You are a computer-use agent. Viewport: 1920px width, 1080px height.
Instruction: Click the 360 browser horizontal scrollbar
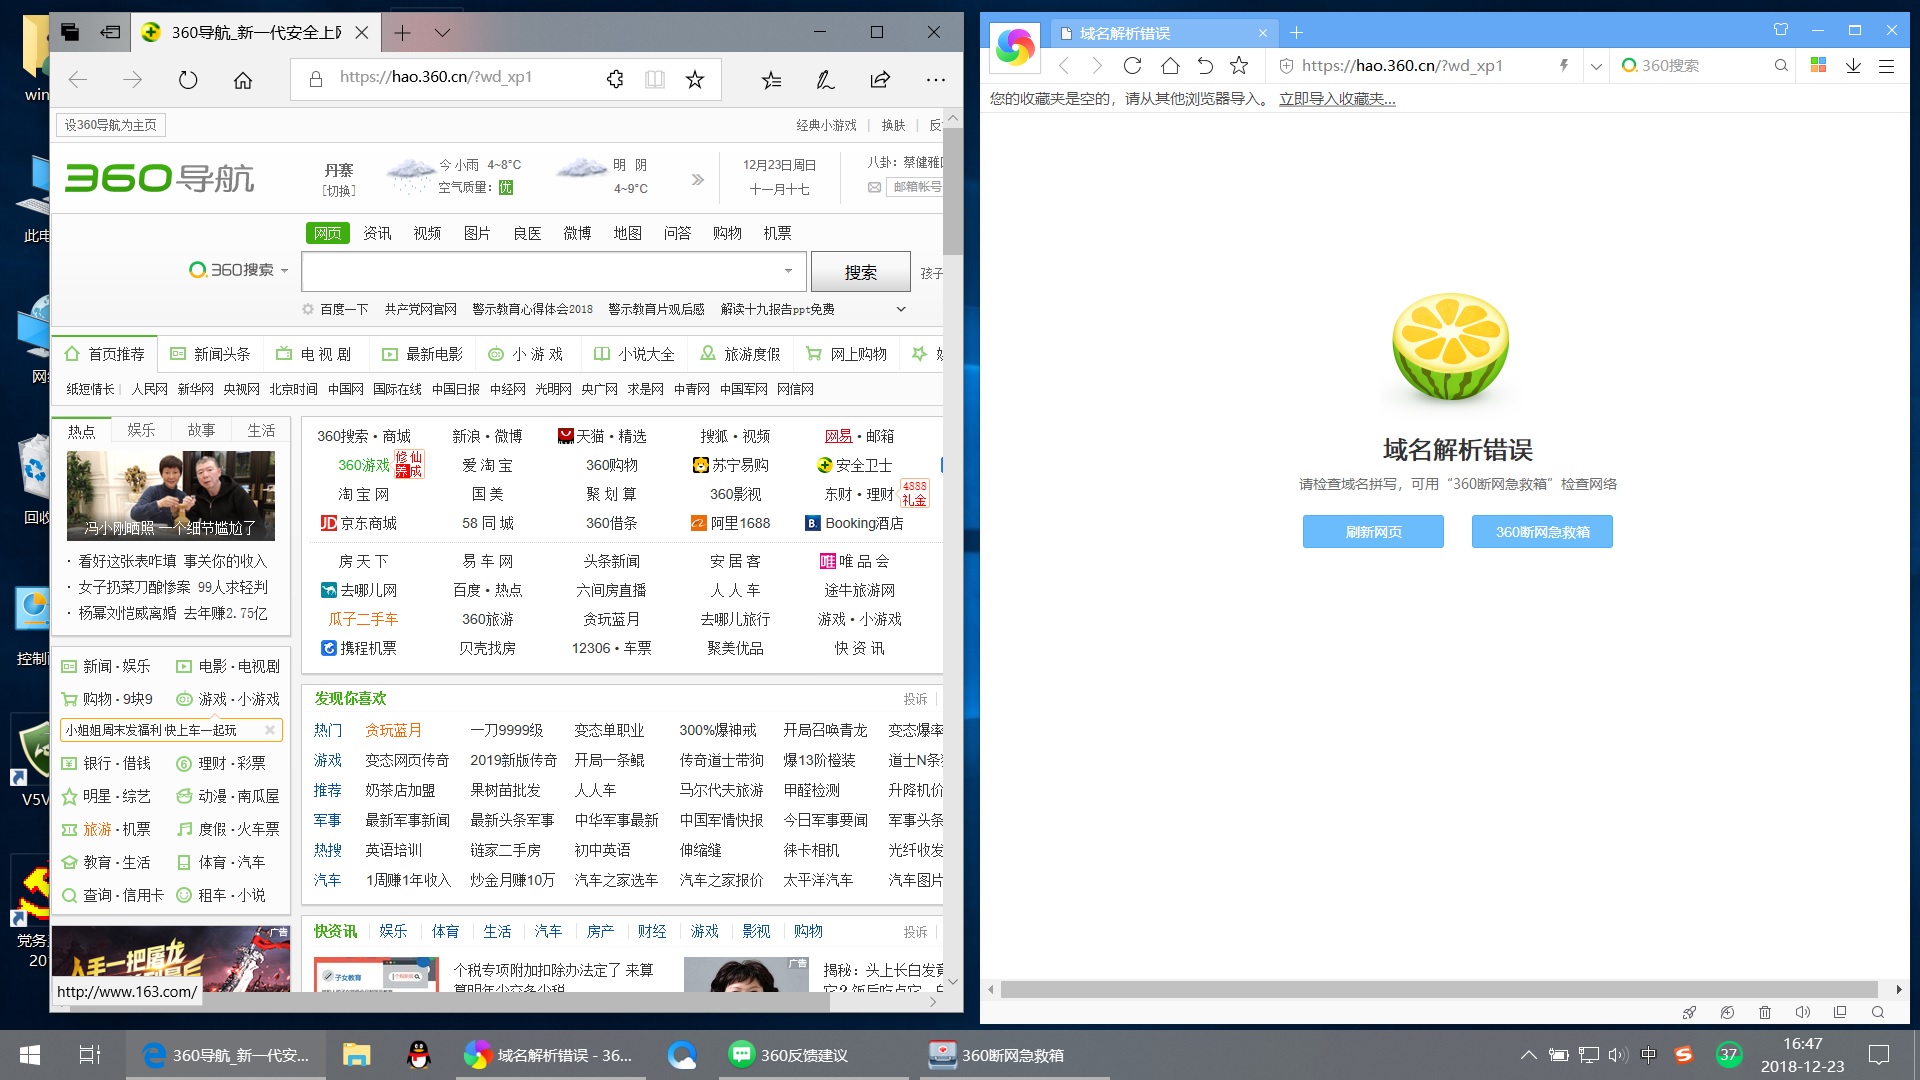click(1438, 990)
